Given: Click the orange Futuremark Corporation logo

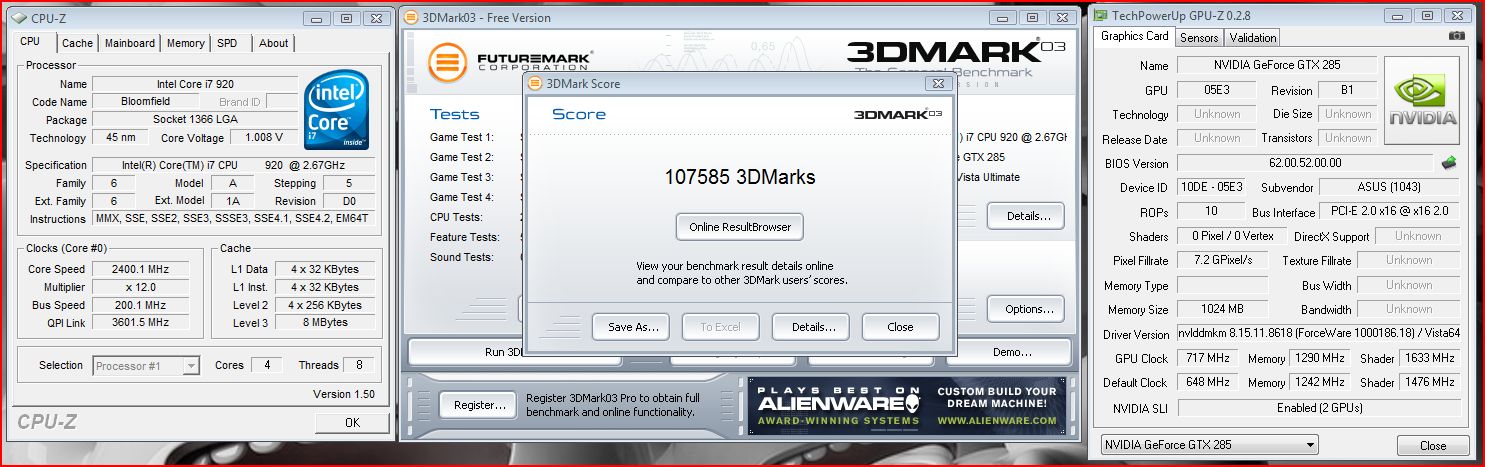Looking at the screenshot, I should point(448,63).
